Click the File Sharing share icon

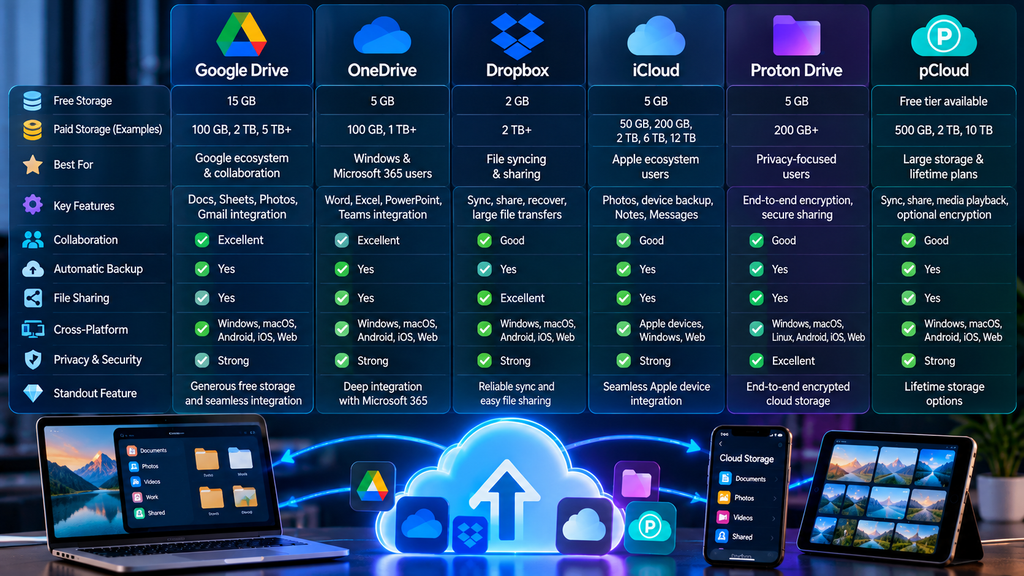click(x=33, y=298)
